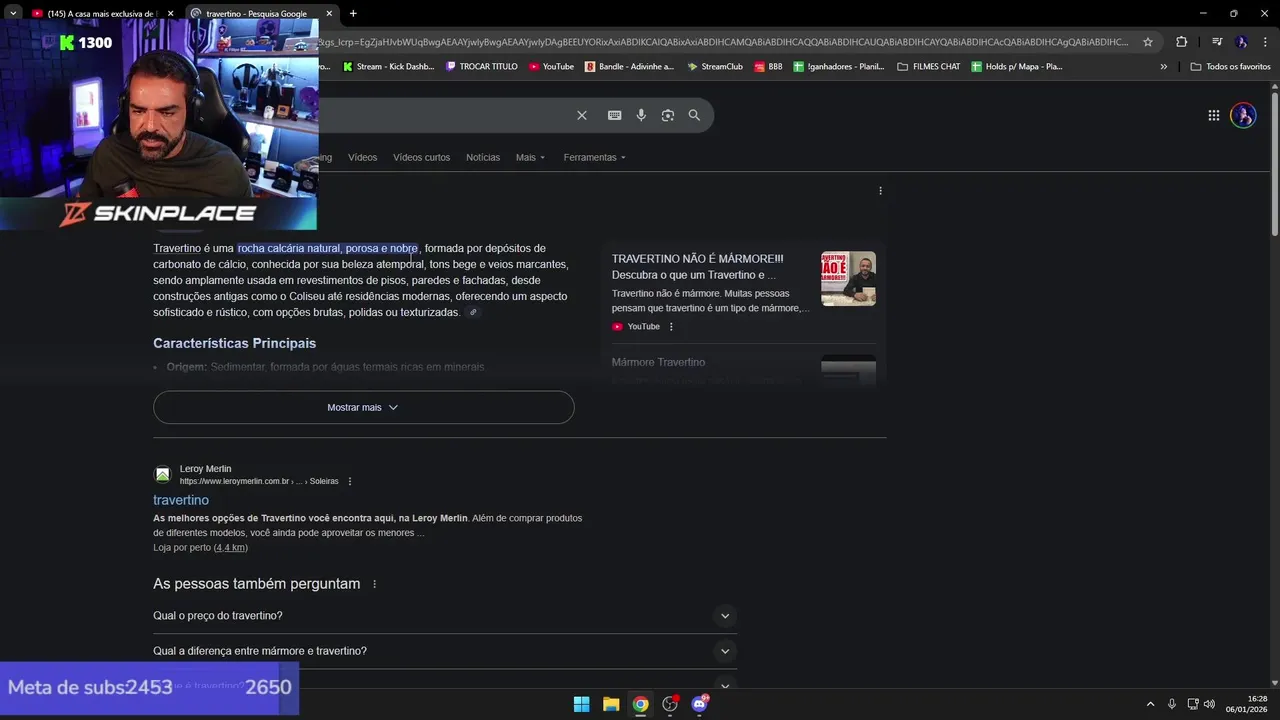Open Leroy Merlin result options menu
The height and width of the screenshot is (720, 1280).
[349, 481]
